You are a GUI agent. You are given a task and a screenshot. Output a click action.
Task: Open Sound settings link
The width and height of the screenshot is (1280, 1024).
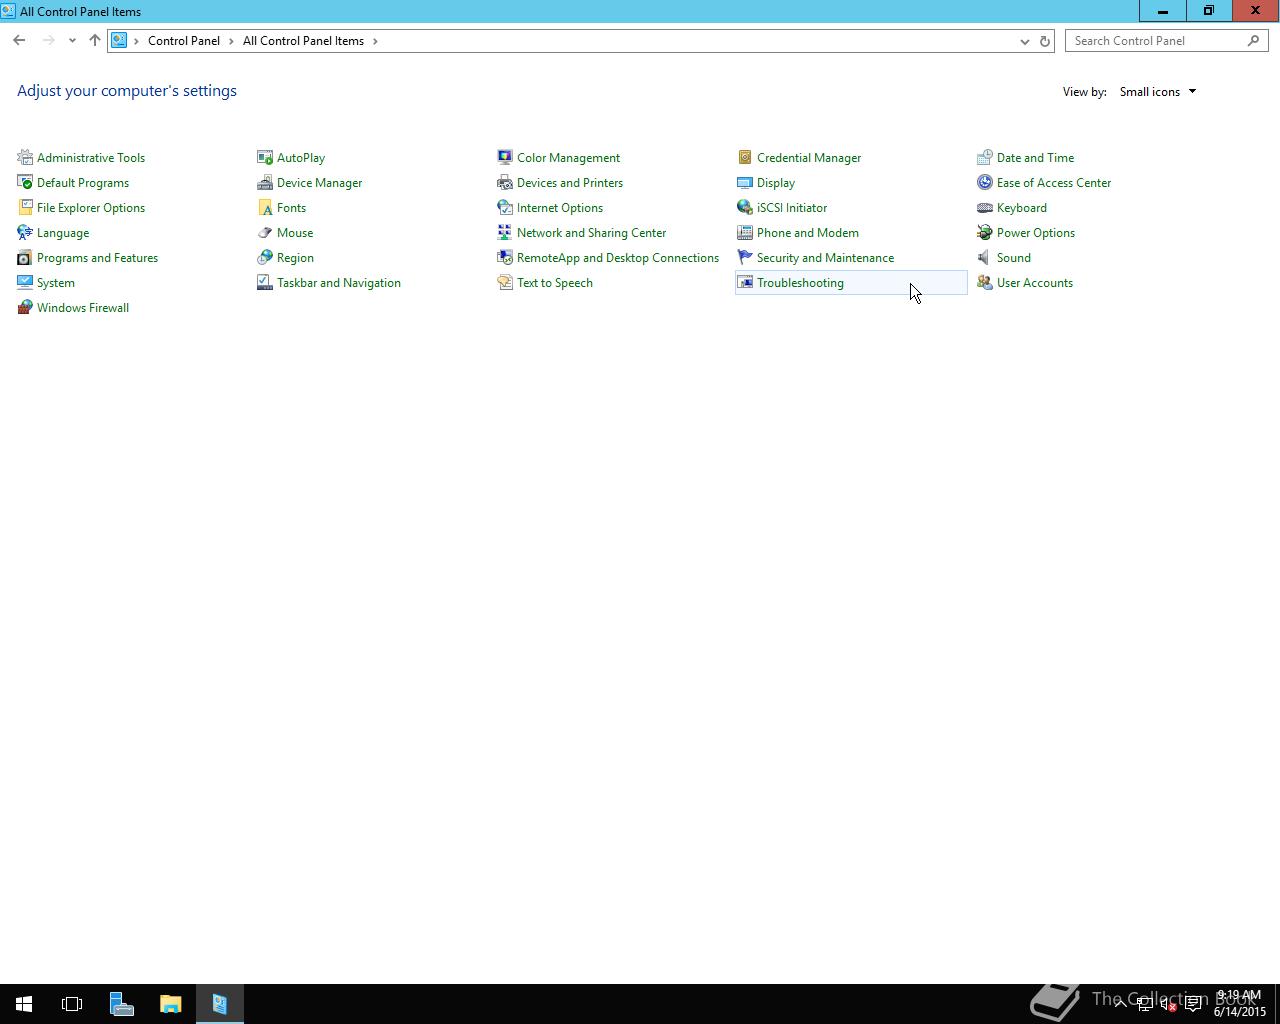click(x=1014, y=258)
